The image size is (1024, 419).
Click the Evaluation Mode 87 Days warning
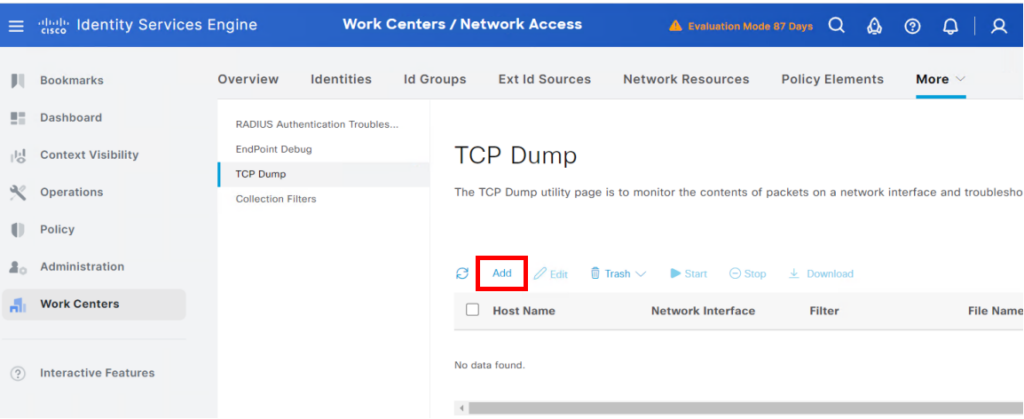[741, 26]
